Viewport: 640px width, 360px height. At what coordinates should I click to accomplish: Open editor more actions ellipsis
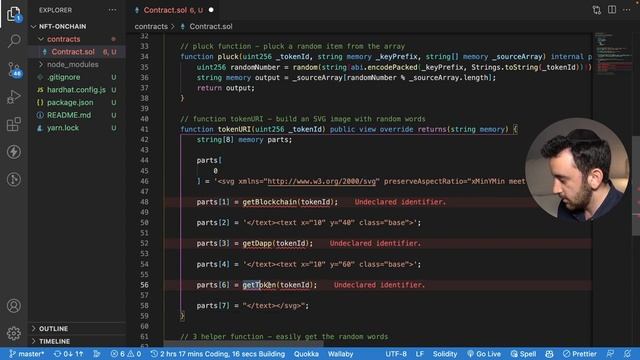[627, 10]
